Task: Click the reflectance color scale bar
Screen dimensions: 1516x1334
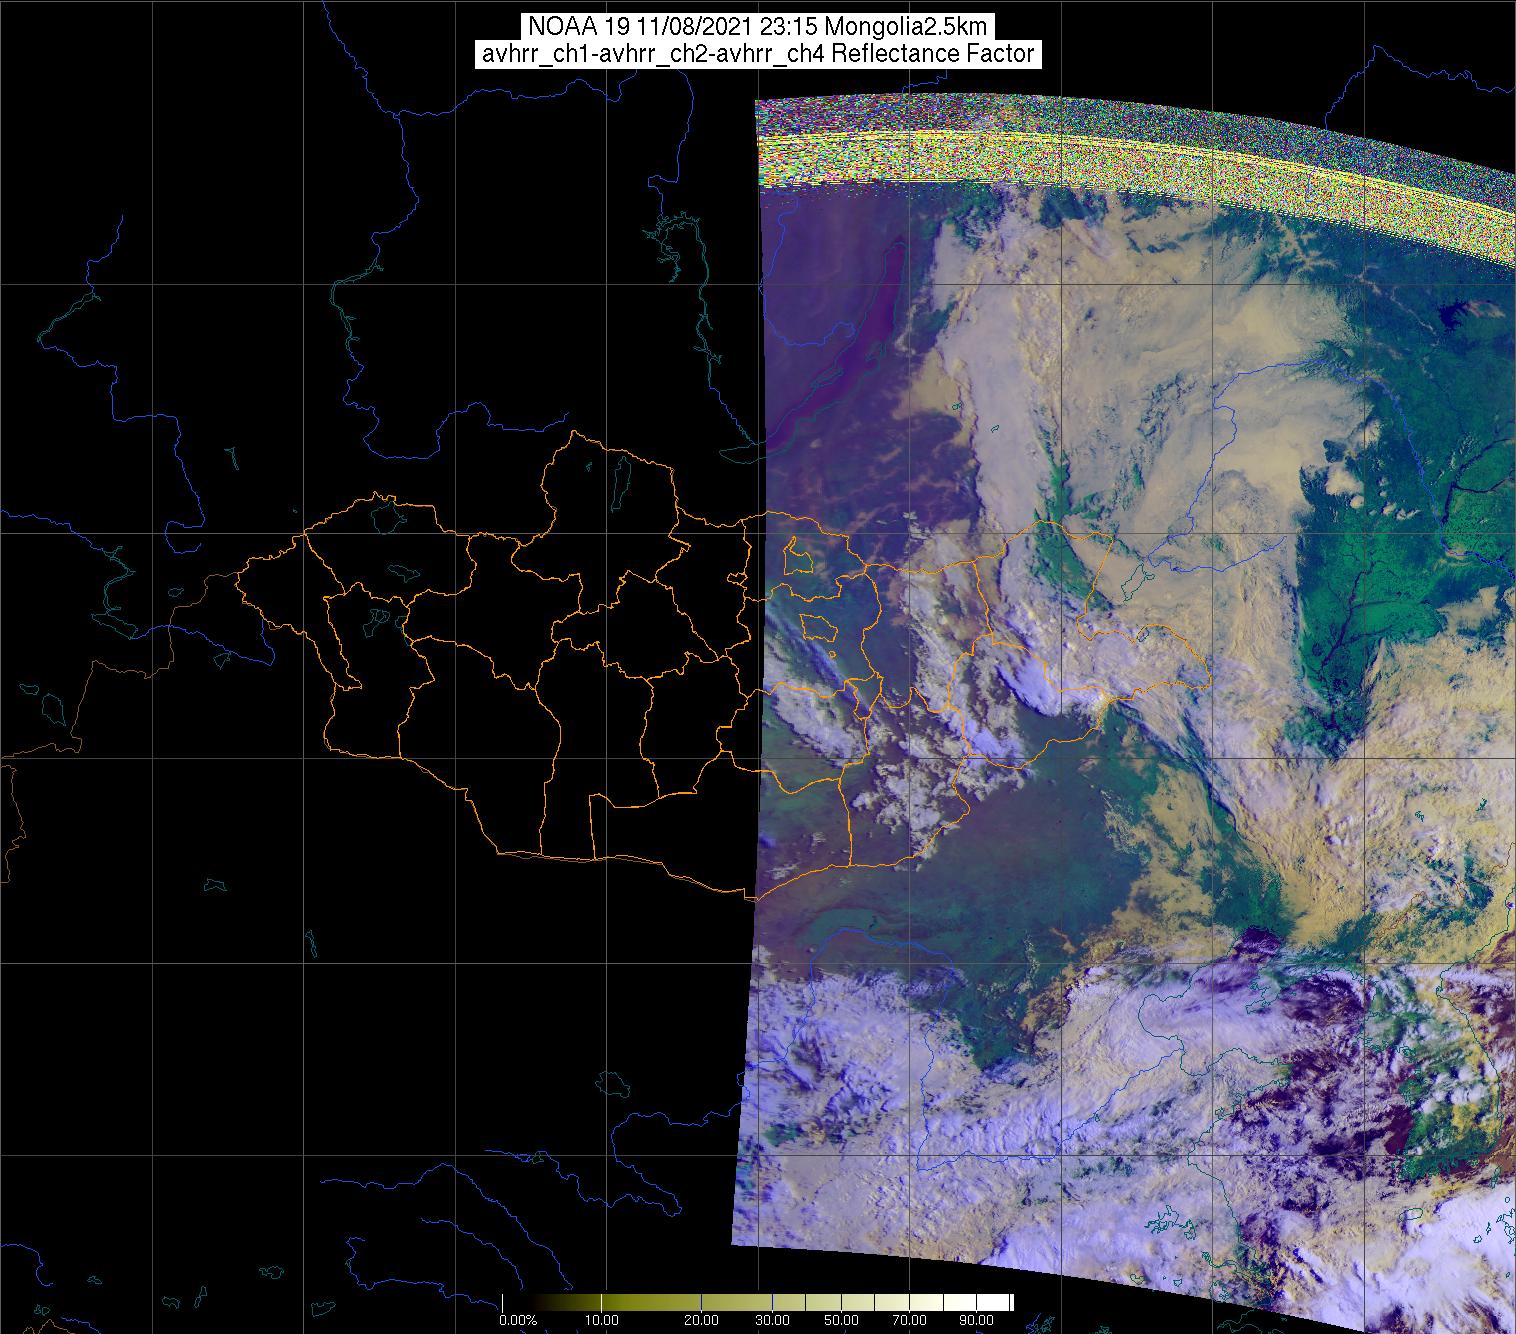Action: [758, 1301]
